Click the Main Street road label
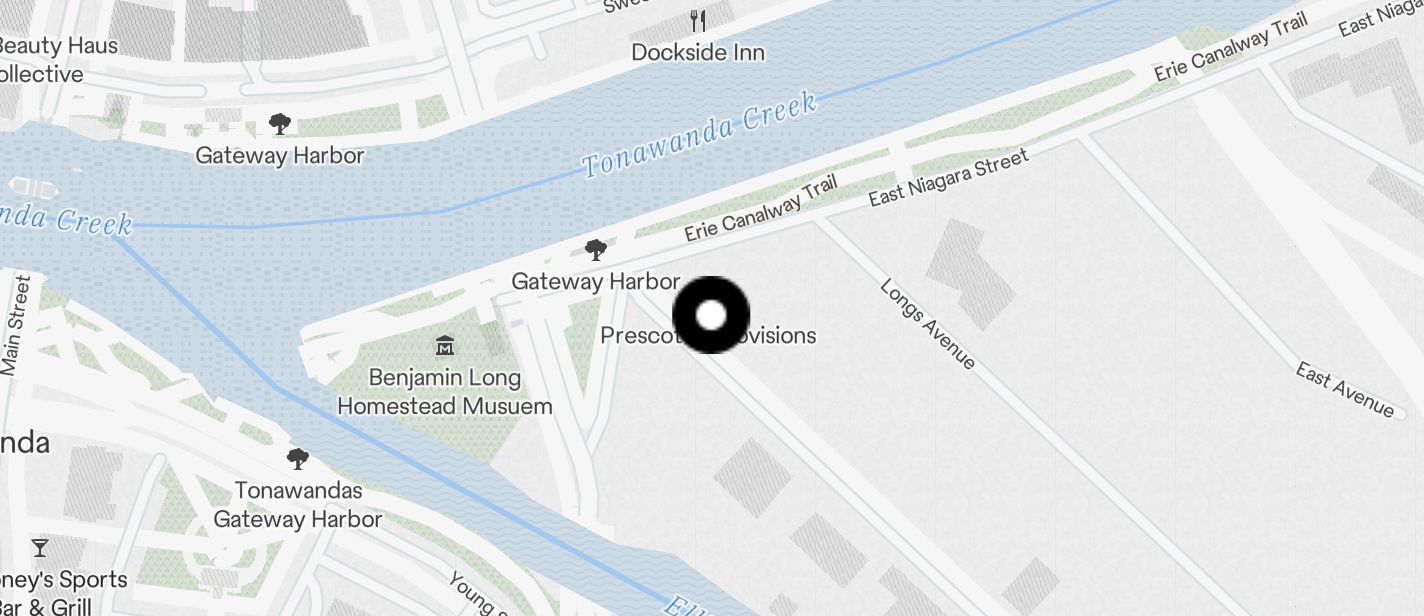 [x=17, y=325]
